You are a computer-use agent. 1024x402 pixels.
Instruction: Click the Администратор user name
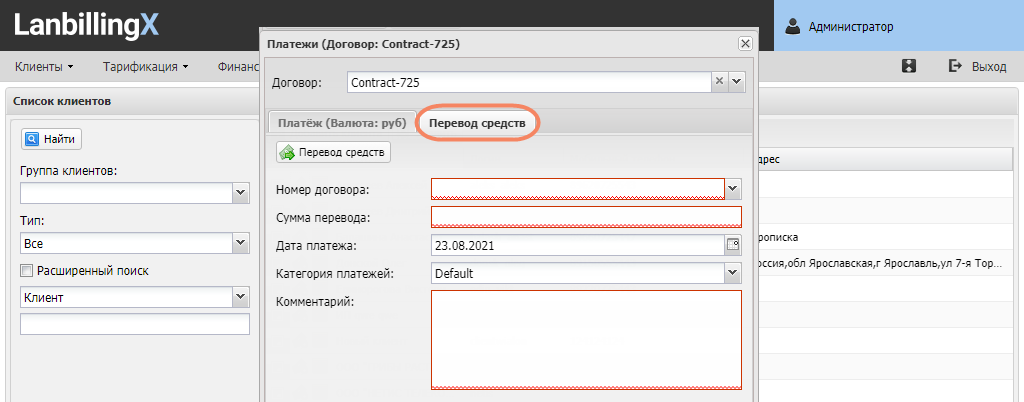[851, 27]
